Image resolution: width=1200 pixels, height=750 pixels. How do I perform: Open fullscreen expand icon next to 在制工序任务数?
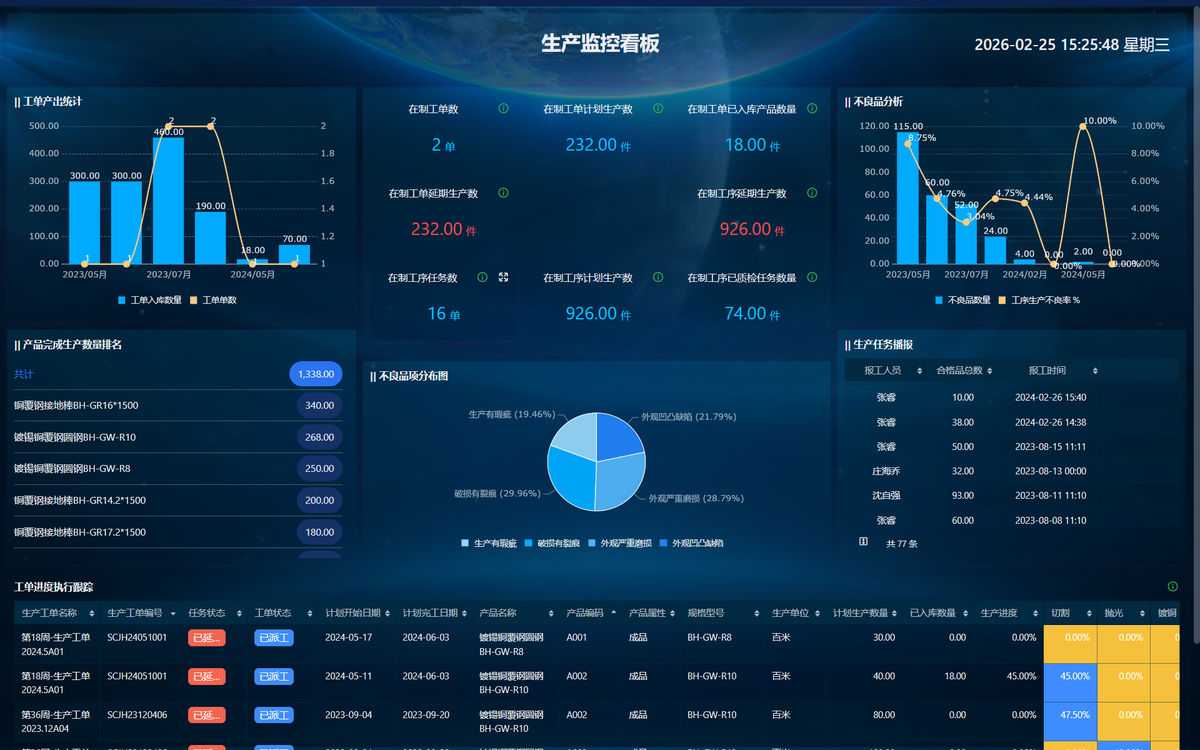(x=504, y=277)
